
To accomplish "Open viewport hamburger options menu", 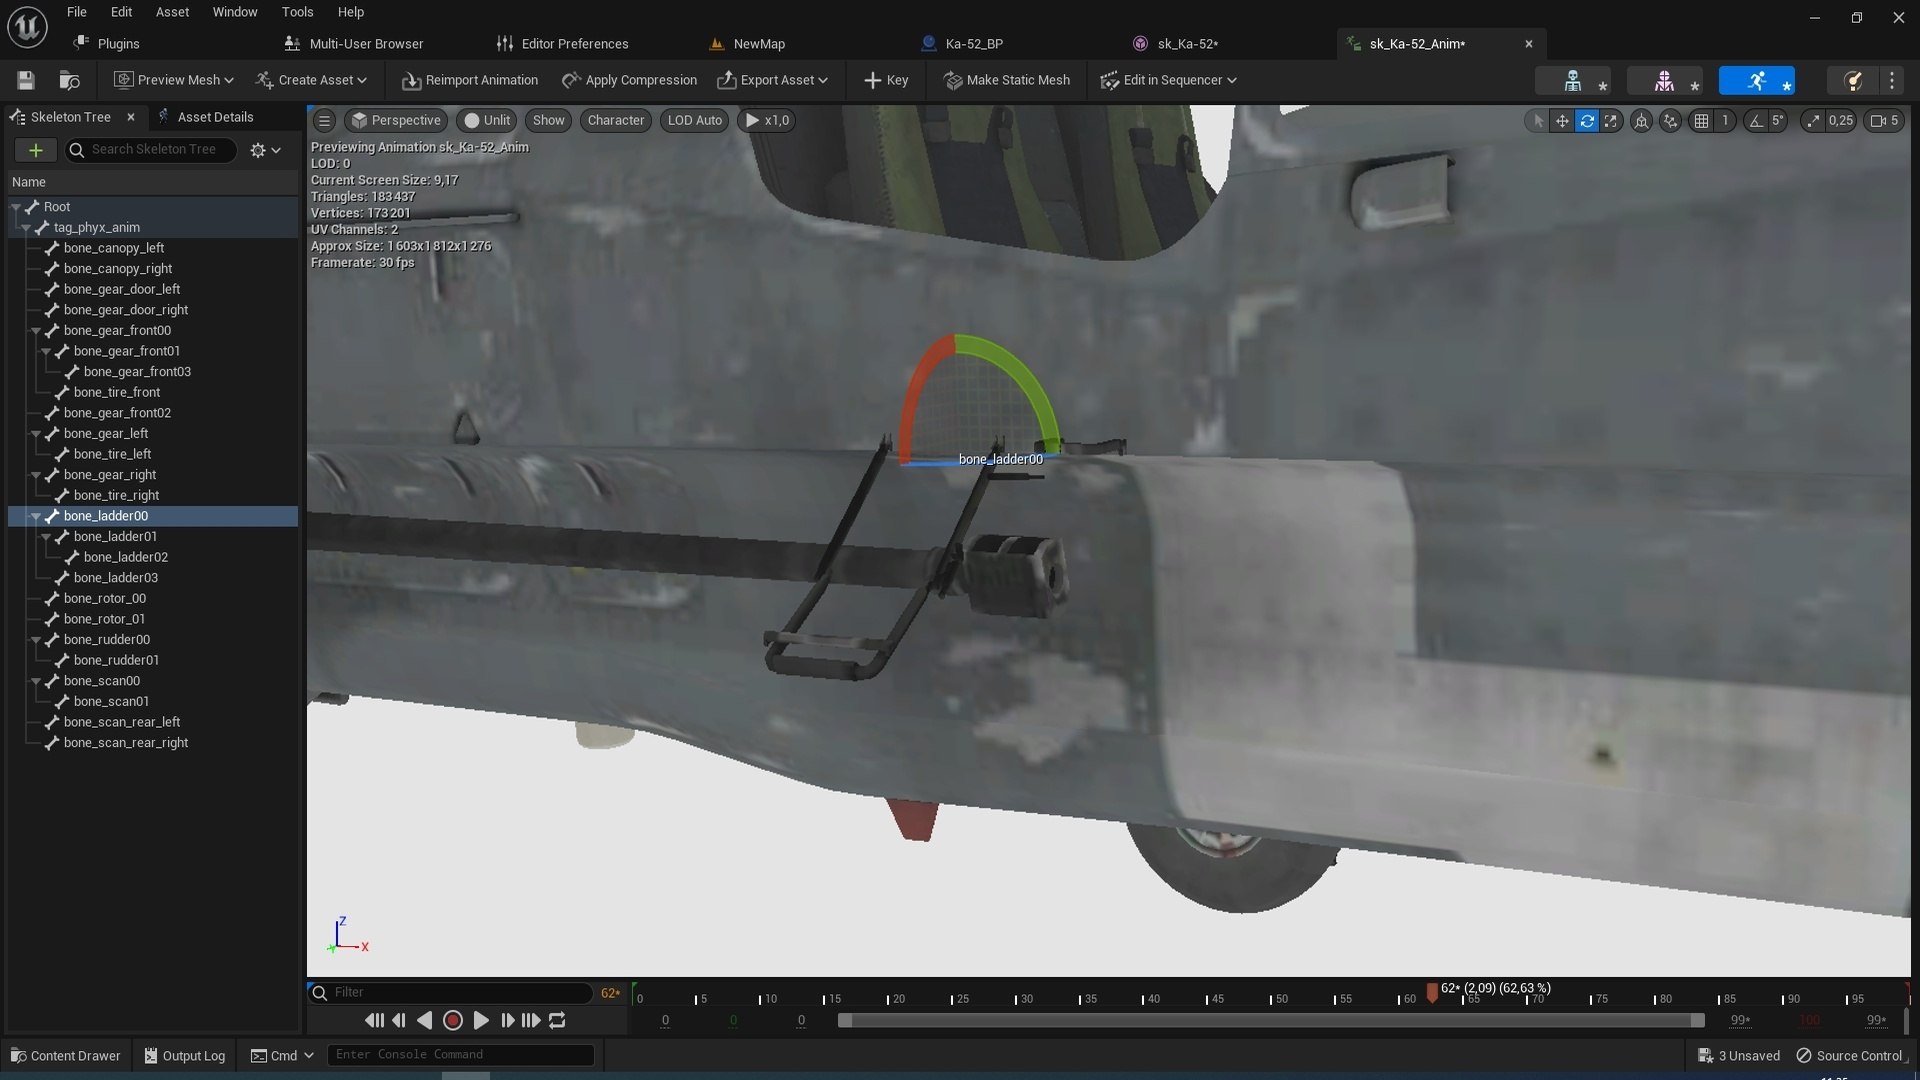I will tap(324, 120).
